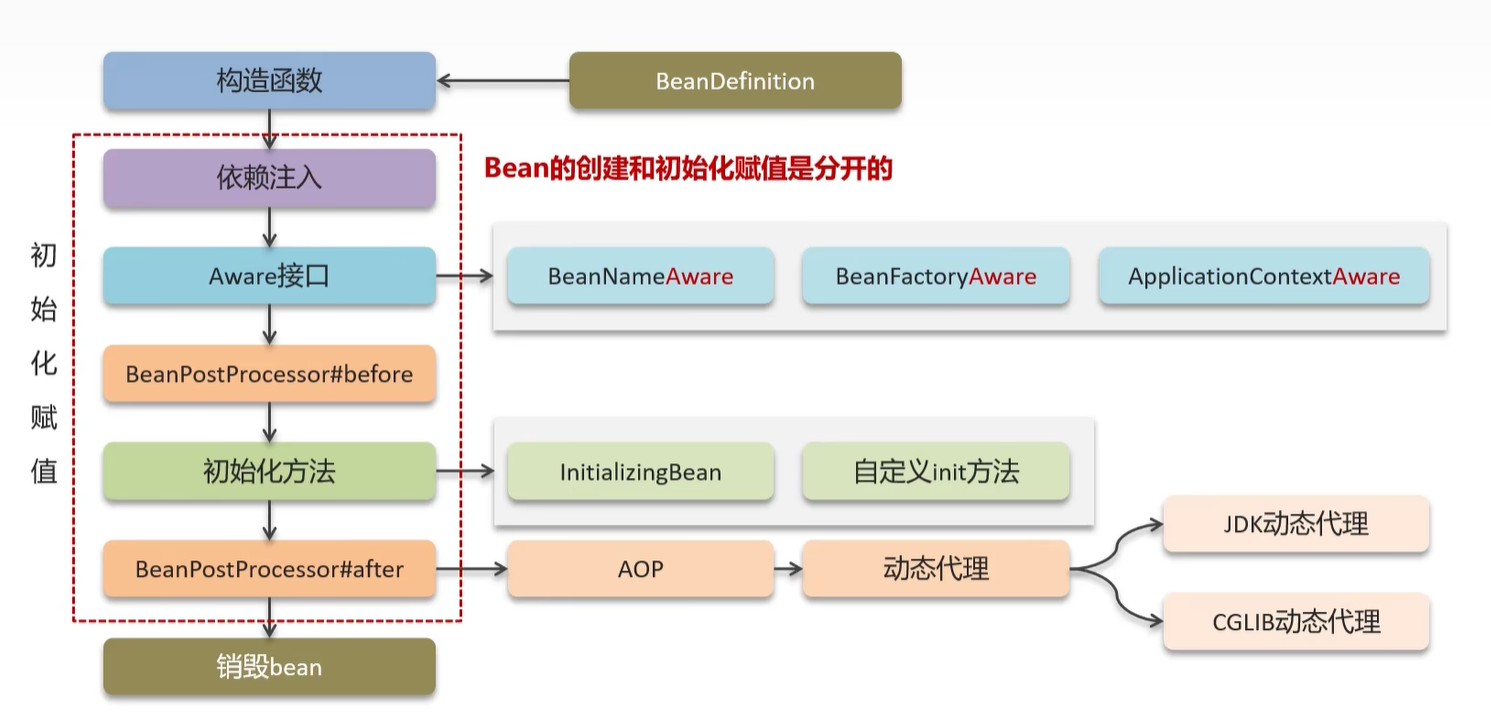
Task: Click the 依赖注入 step box
Action: point(269,178)
